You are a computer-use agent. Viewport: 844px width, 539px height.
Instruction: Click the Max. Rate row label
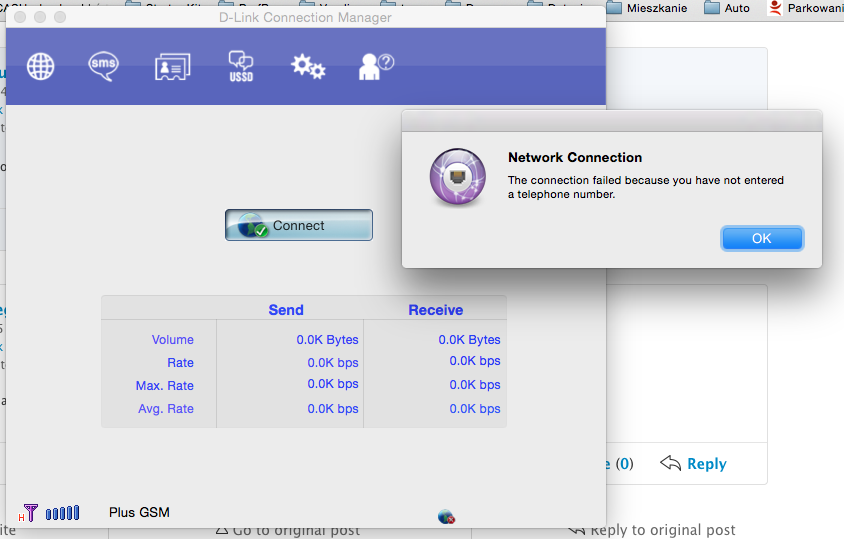click(164, 386)
